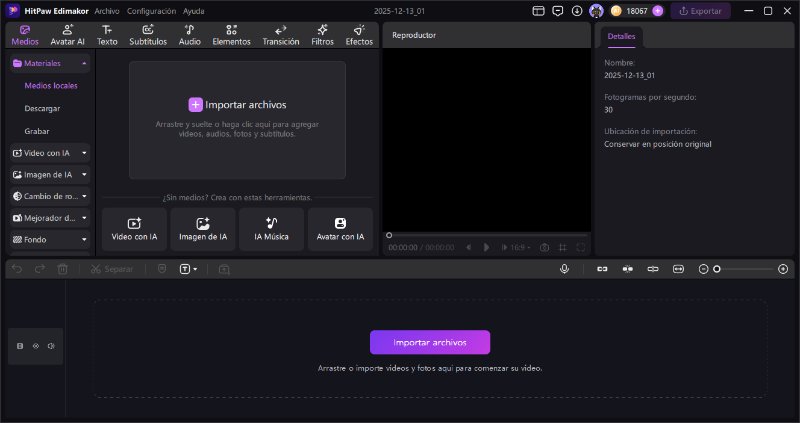Create with Video con IA card
800x423 pixels.
click(134, 229)
